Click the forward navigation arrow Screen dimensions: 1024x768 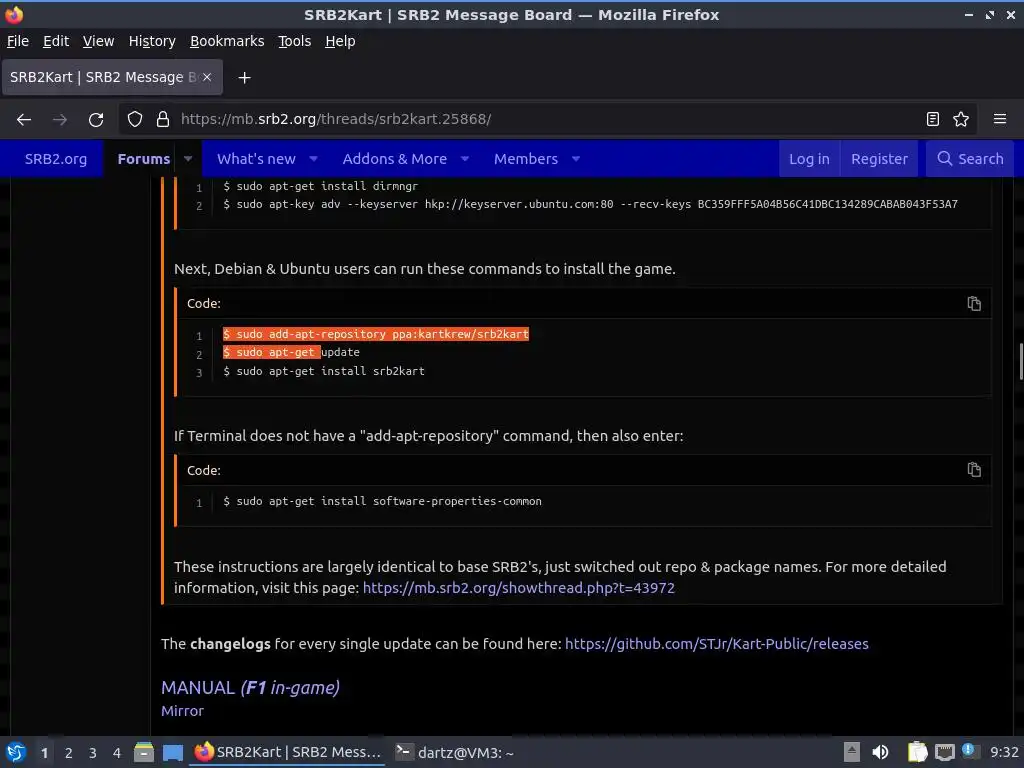pyautogui.click(x=59, y=120)
